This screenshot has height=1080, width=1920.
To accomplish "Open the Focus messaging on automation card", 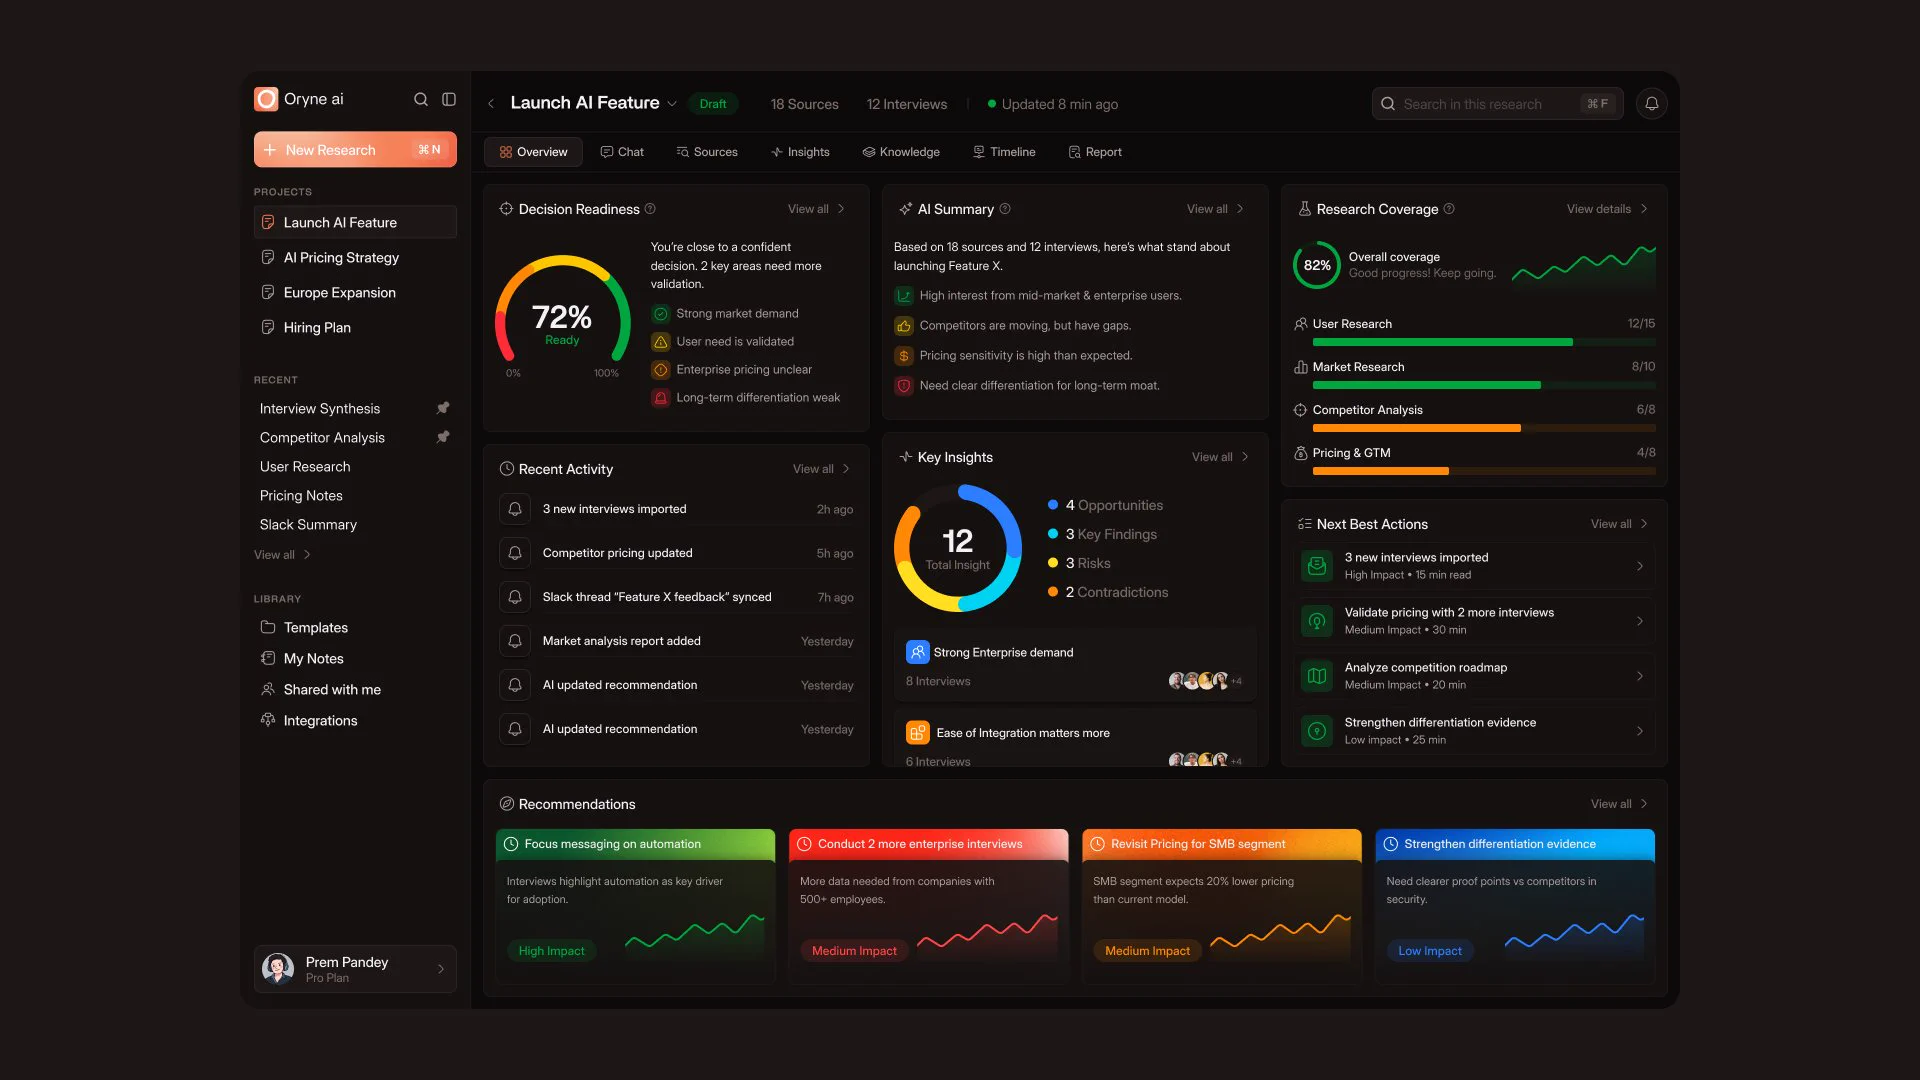I will click(635, 906).
